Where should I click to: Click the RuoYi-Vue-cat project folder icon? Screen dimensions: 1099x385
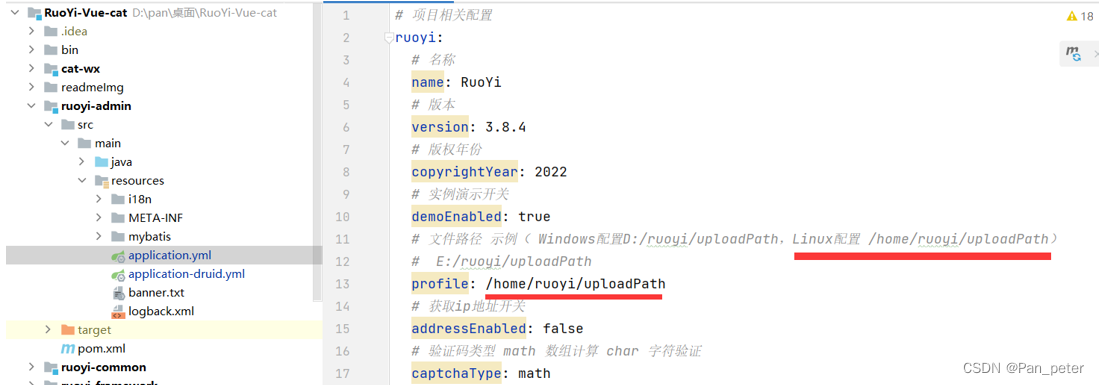pyautogui.click(x=34, y=13)
